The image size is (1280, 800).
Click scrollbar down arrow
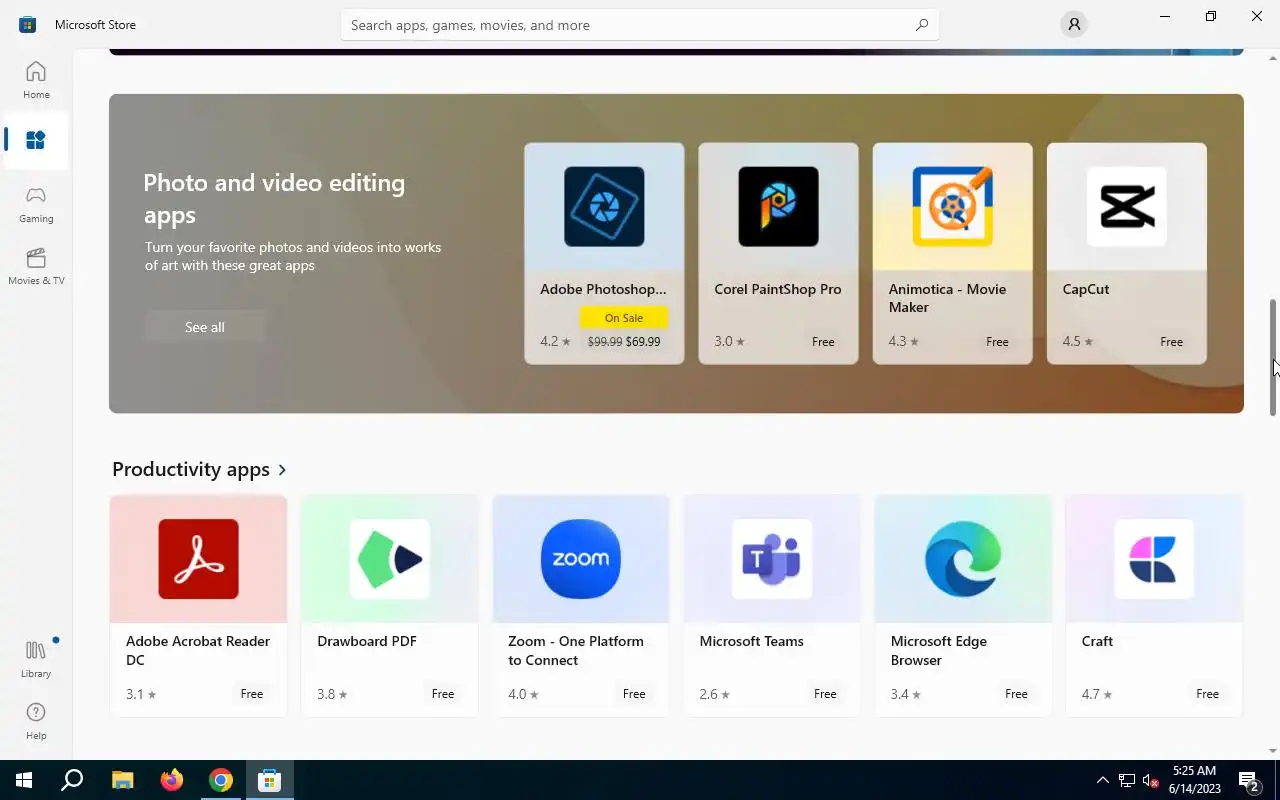click(x=1273, y=750)
